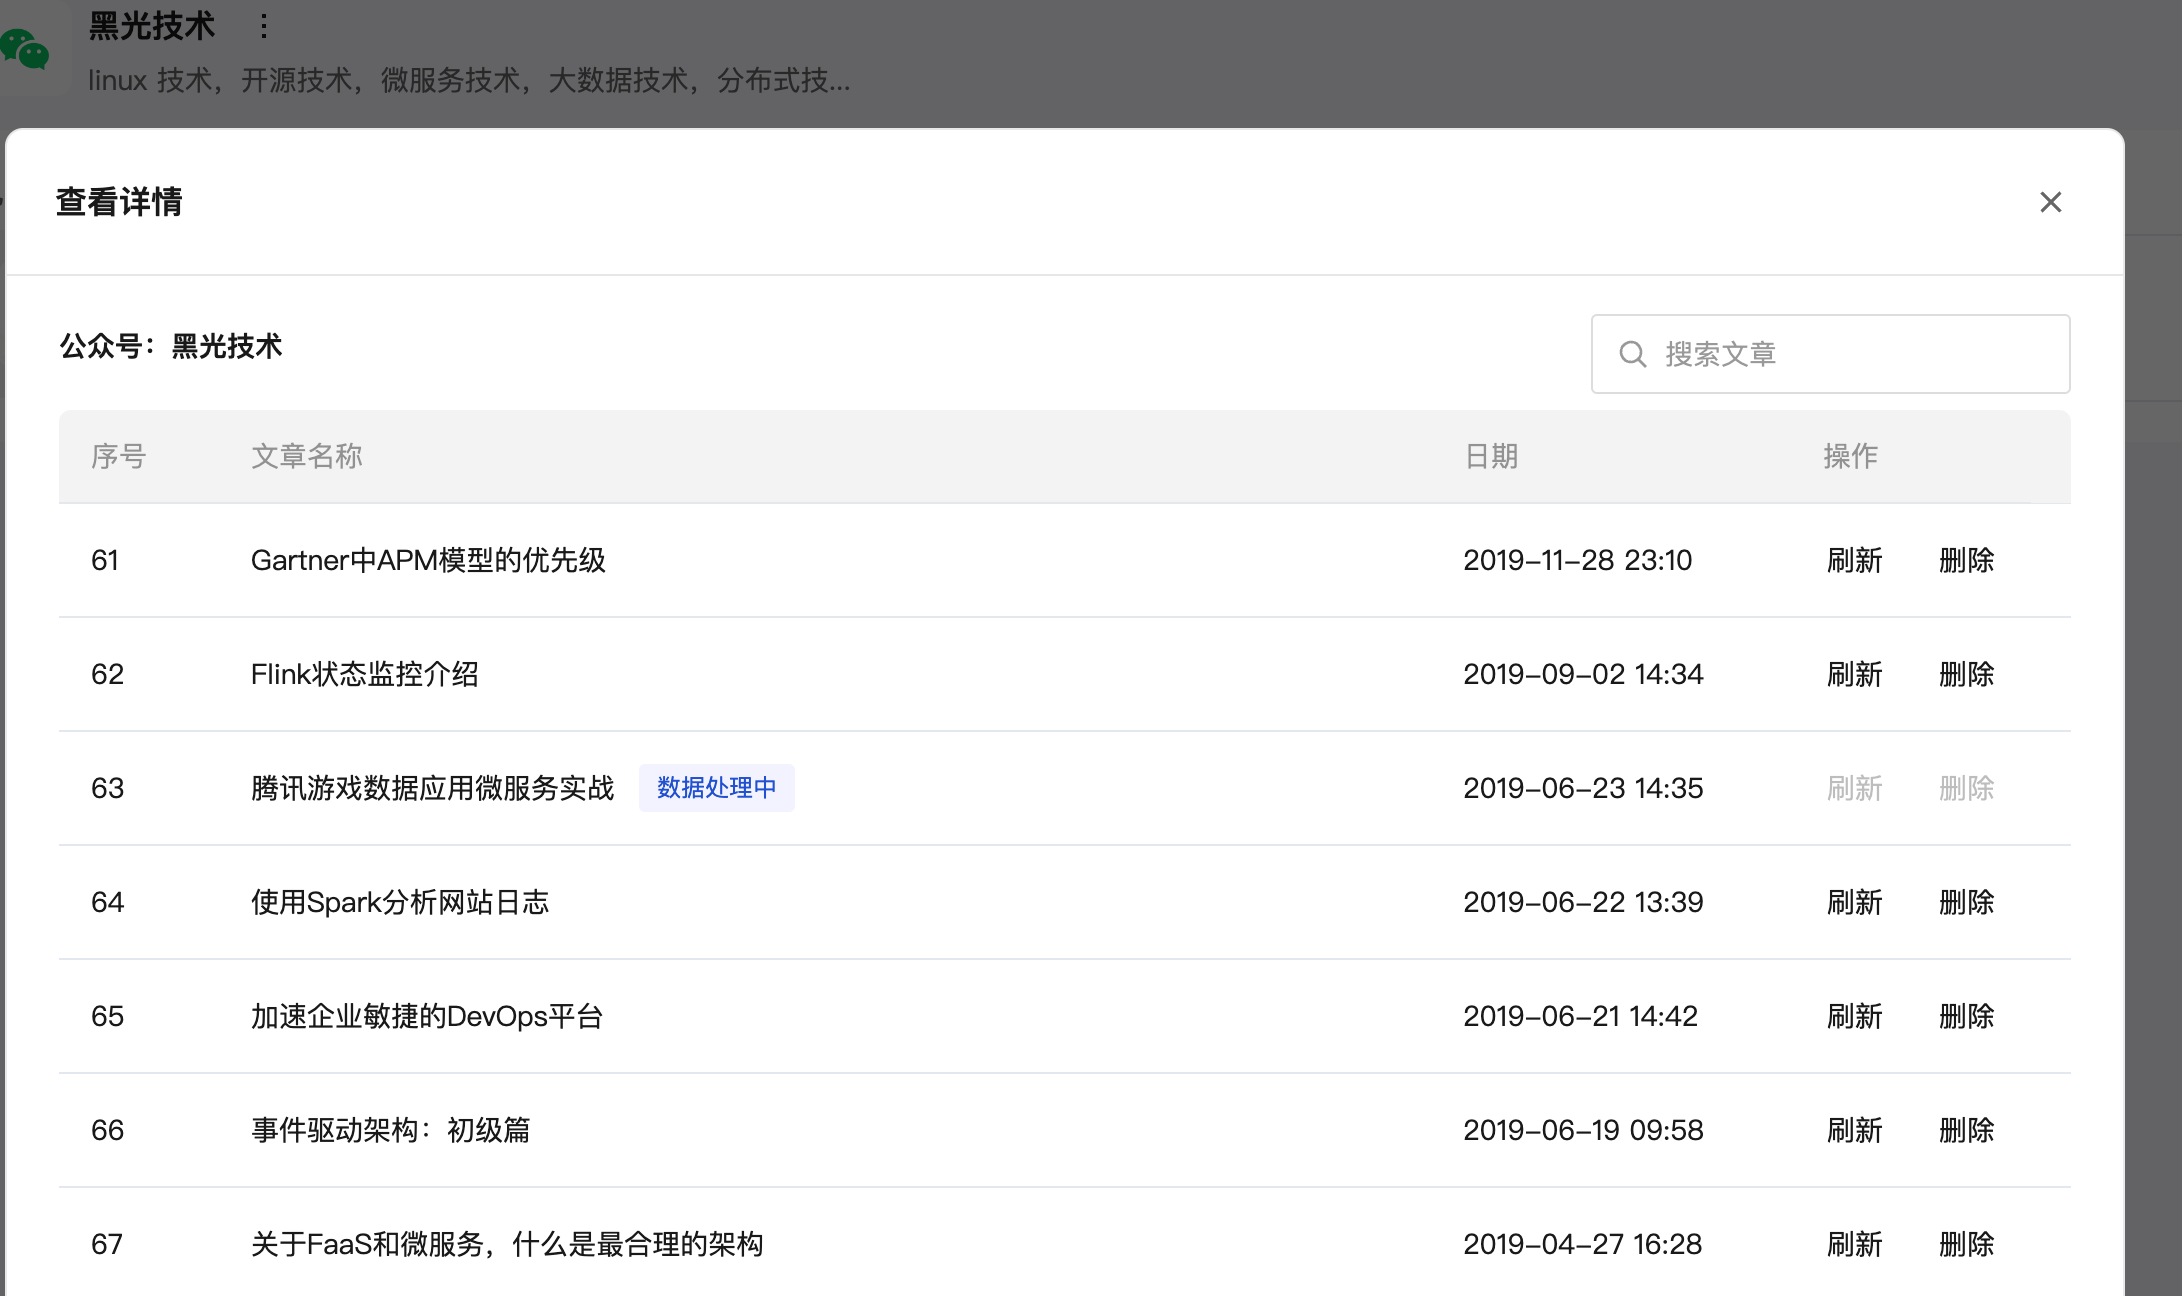Refresh article 65 DevOps平台
The width and height of the screenshot is (2182, 1296).
click(x=1854, y=1016)
